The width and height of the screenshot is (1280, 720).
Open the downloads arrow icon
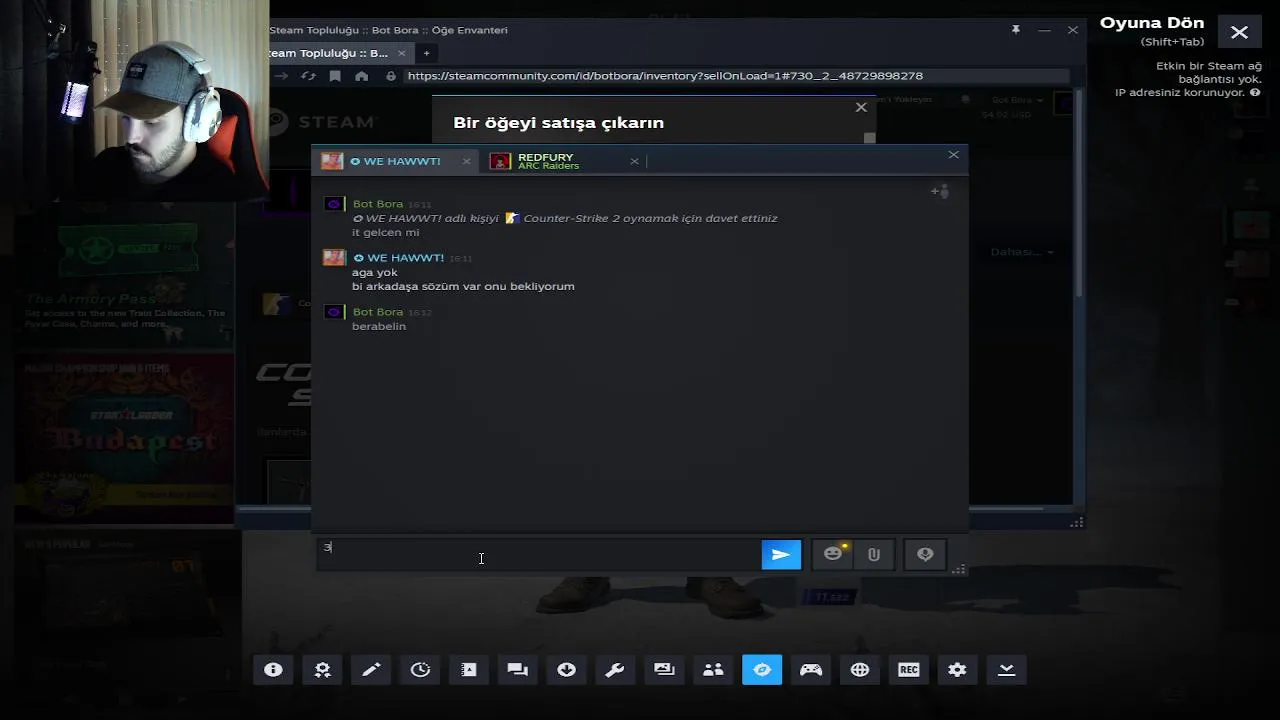click(567, 670)
